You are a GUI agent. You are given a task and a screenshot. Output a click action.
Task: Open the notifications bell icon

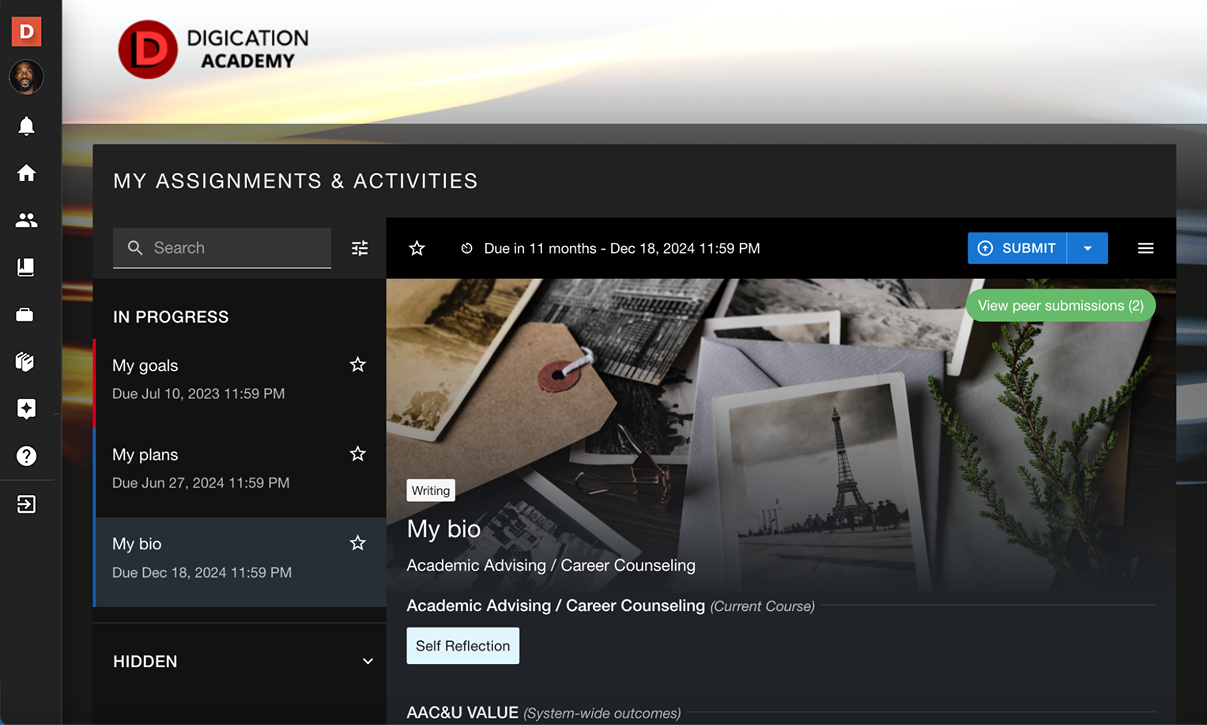(x=26, y=125)
